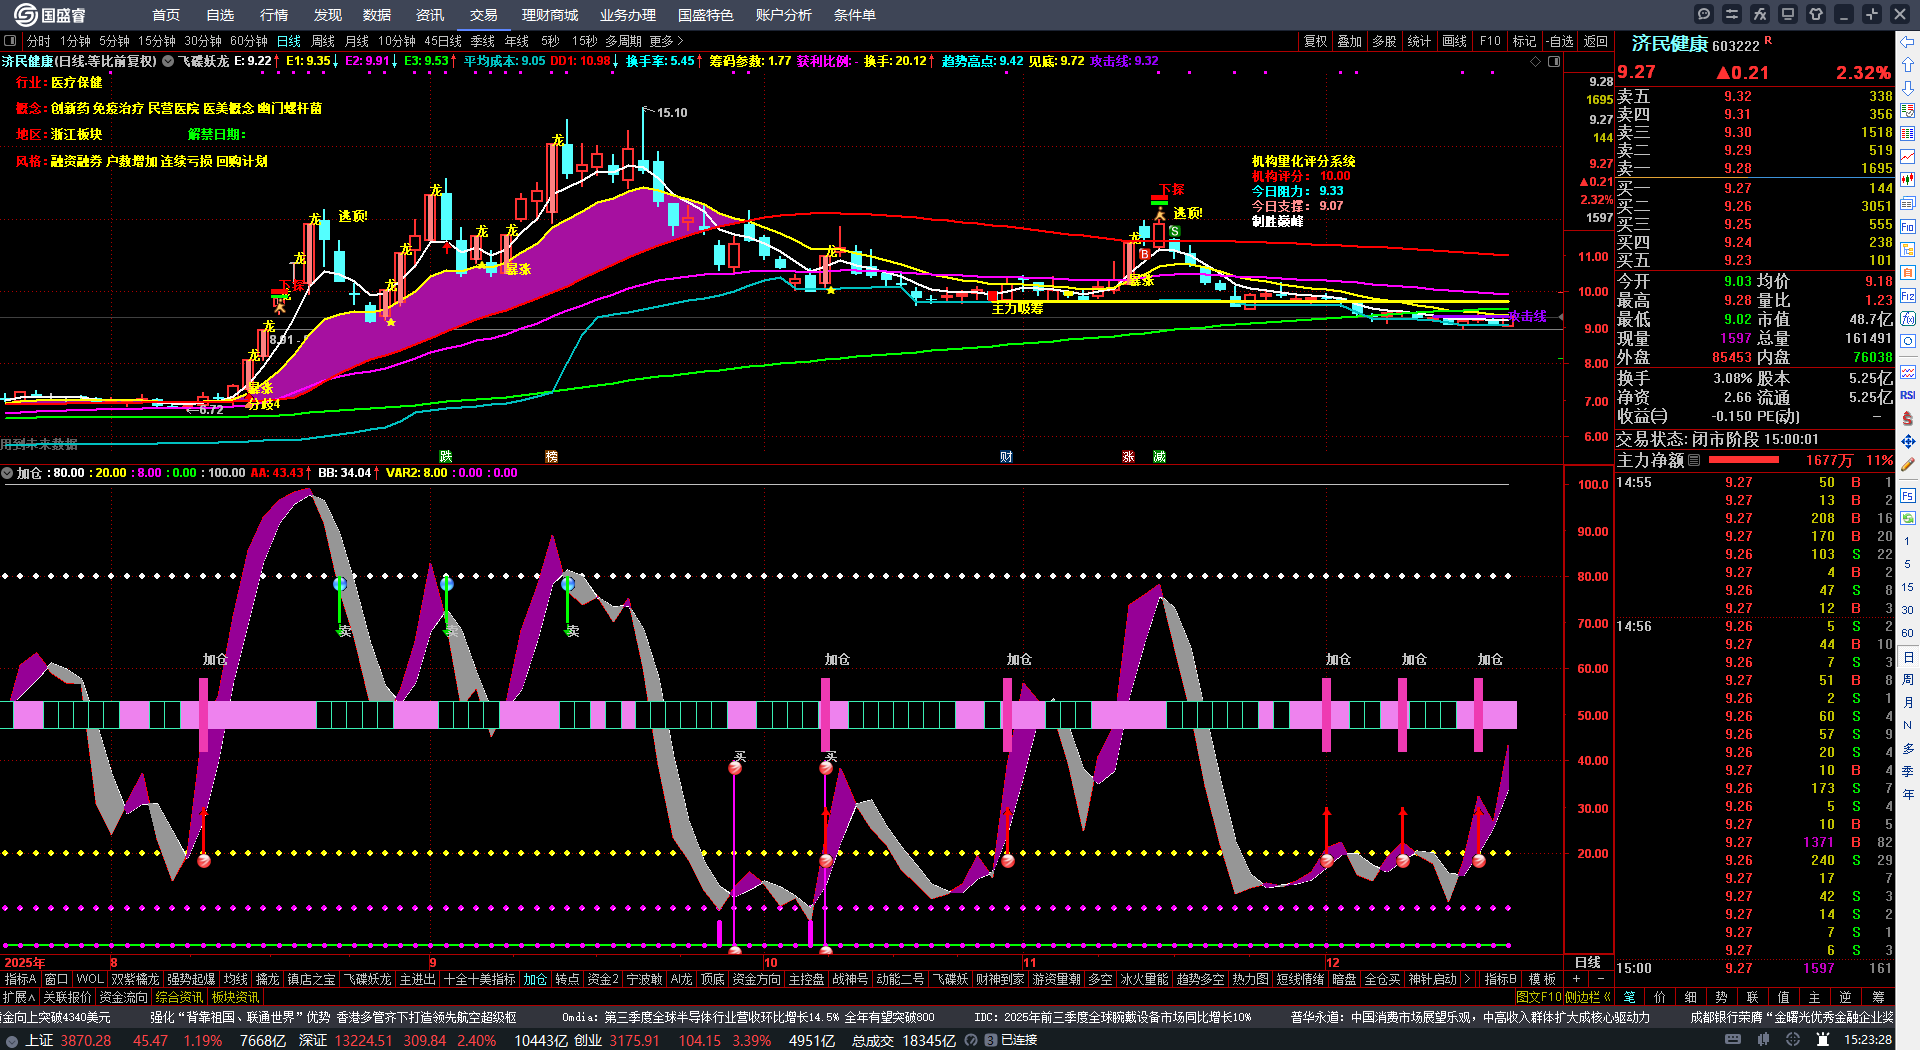1920x1050 pixels.
Task: Click the crosshair target icon in status bar
Action: [x=1795, y=1040]
